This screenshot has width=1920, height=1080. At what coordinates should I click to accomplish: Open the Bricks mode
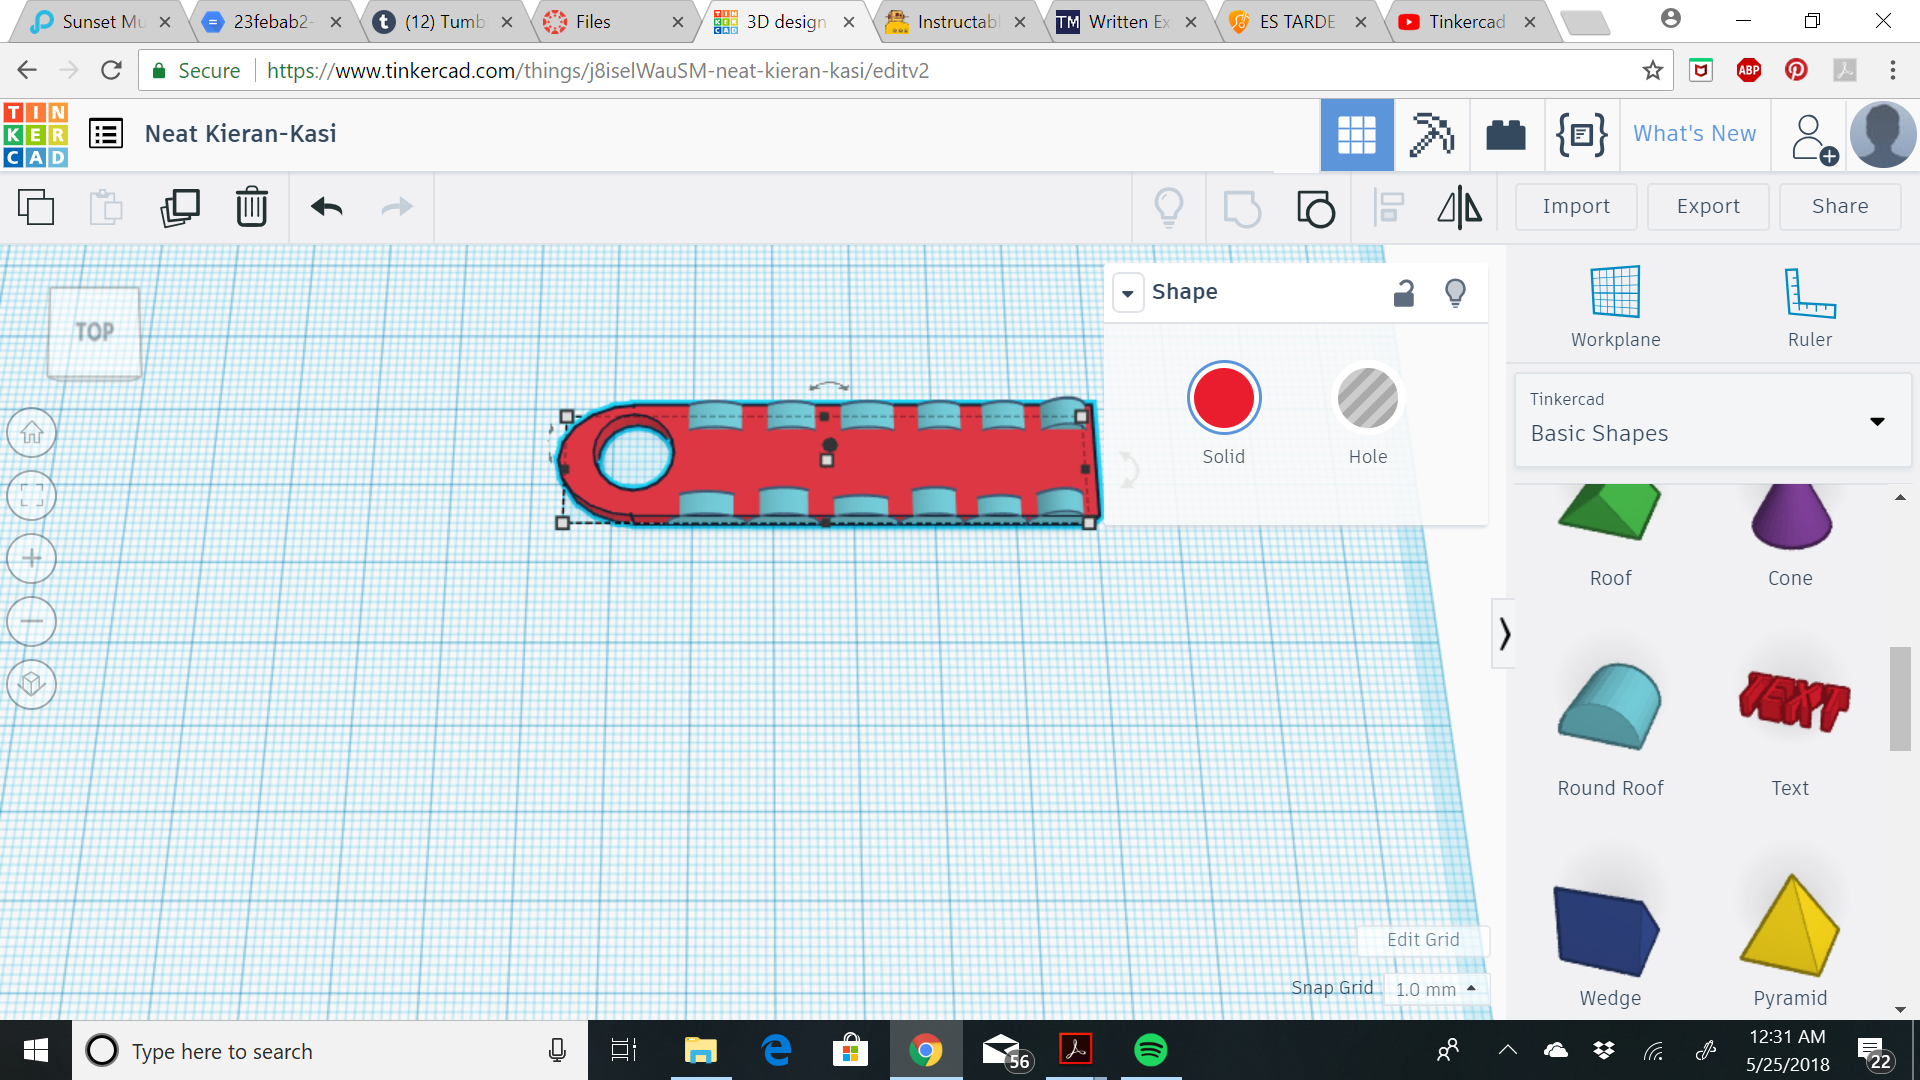(x=1505, y=135)
